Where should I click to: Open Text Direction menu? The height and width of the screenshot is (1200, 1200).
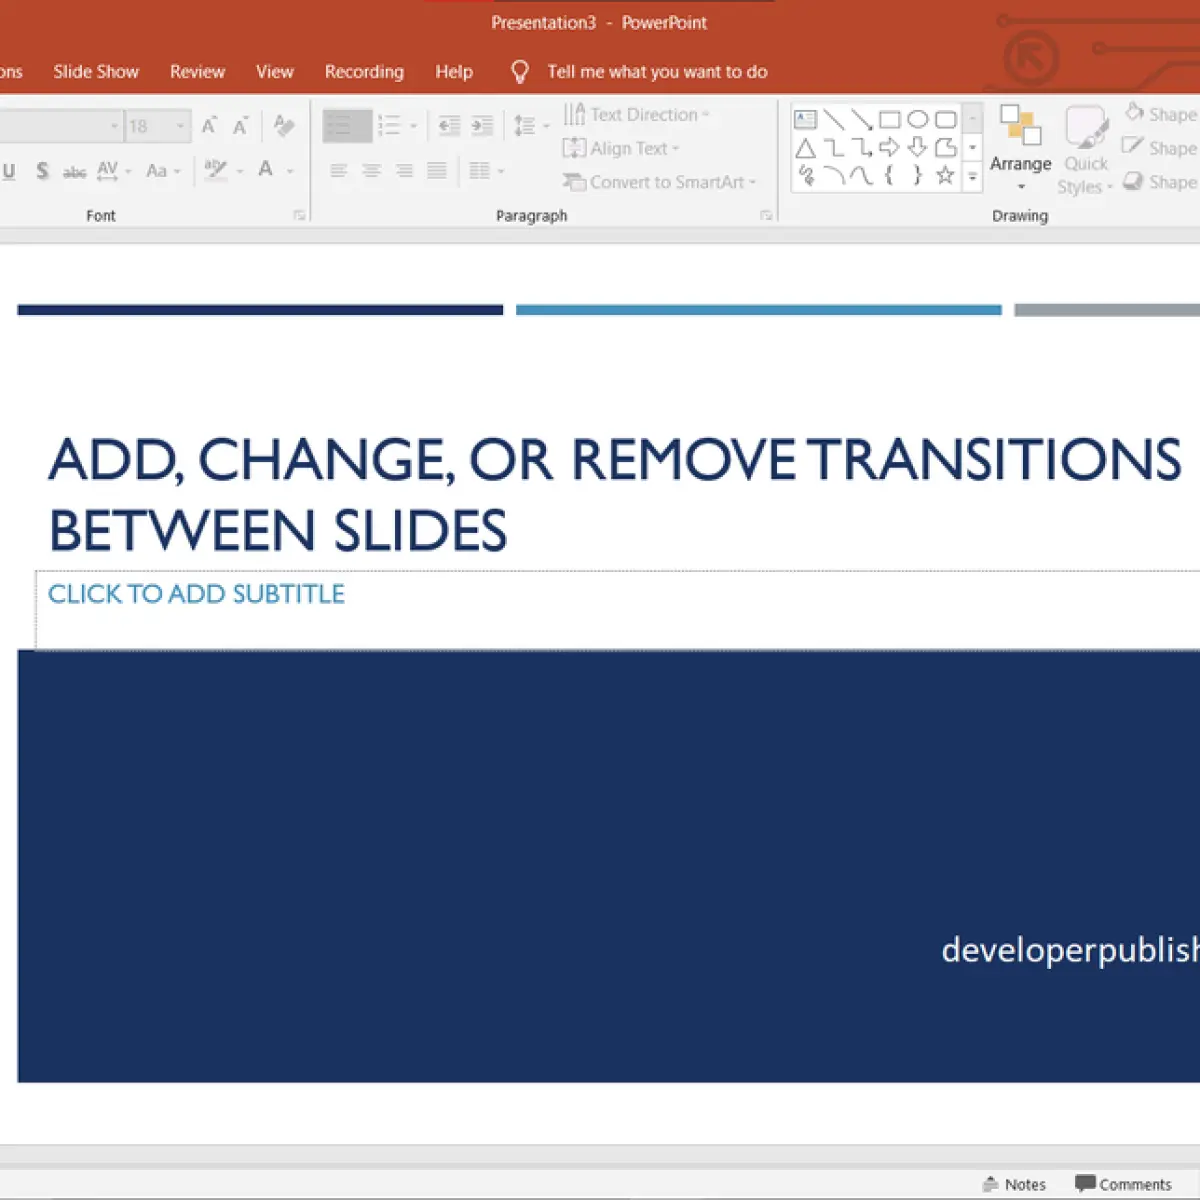click(x=636, y=115)
